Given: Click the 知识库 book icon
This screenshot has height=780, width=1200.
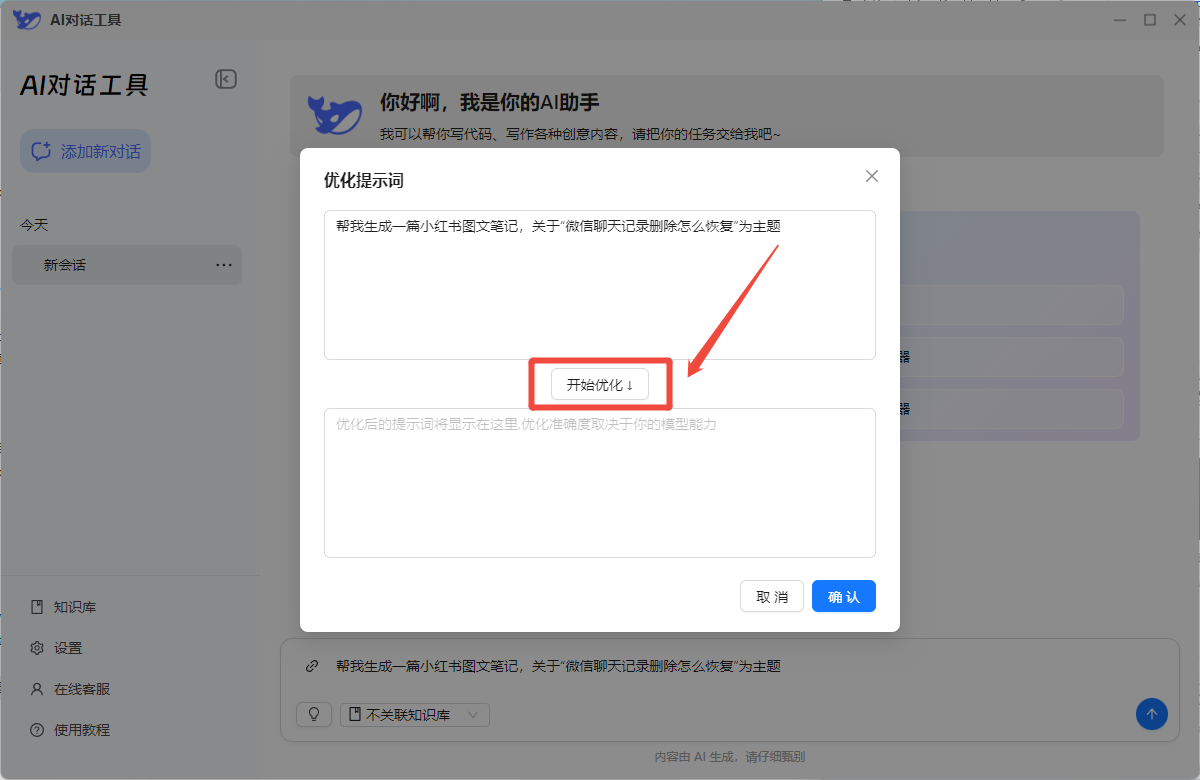Looking at the screenshot, I should click(x=37, y=607).
